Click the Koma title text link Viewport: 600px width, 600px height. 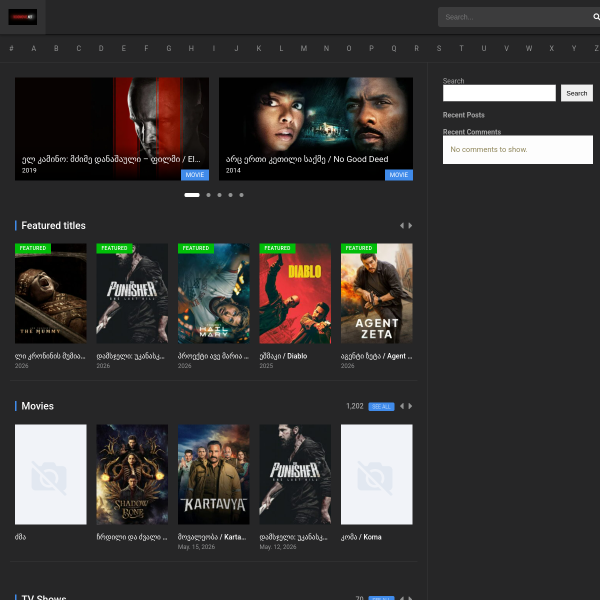[361, 537]
